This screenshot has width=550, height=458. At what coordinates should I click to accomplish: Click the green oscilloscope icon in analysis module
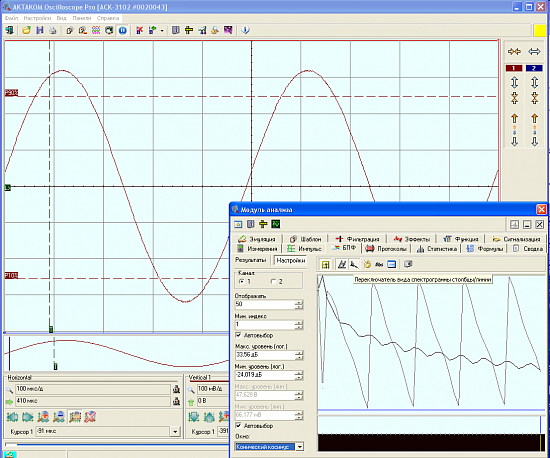pyautogui.click(x=276, y=224)
